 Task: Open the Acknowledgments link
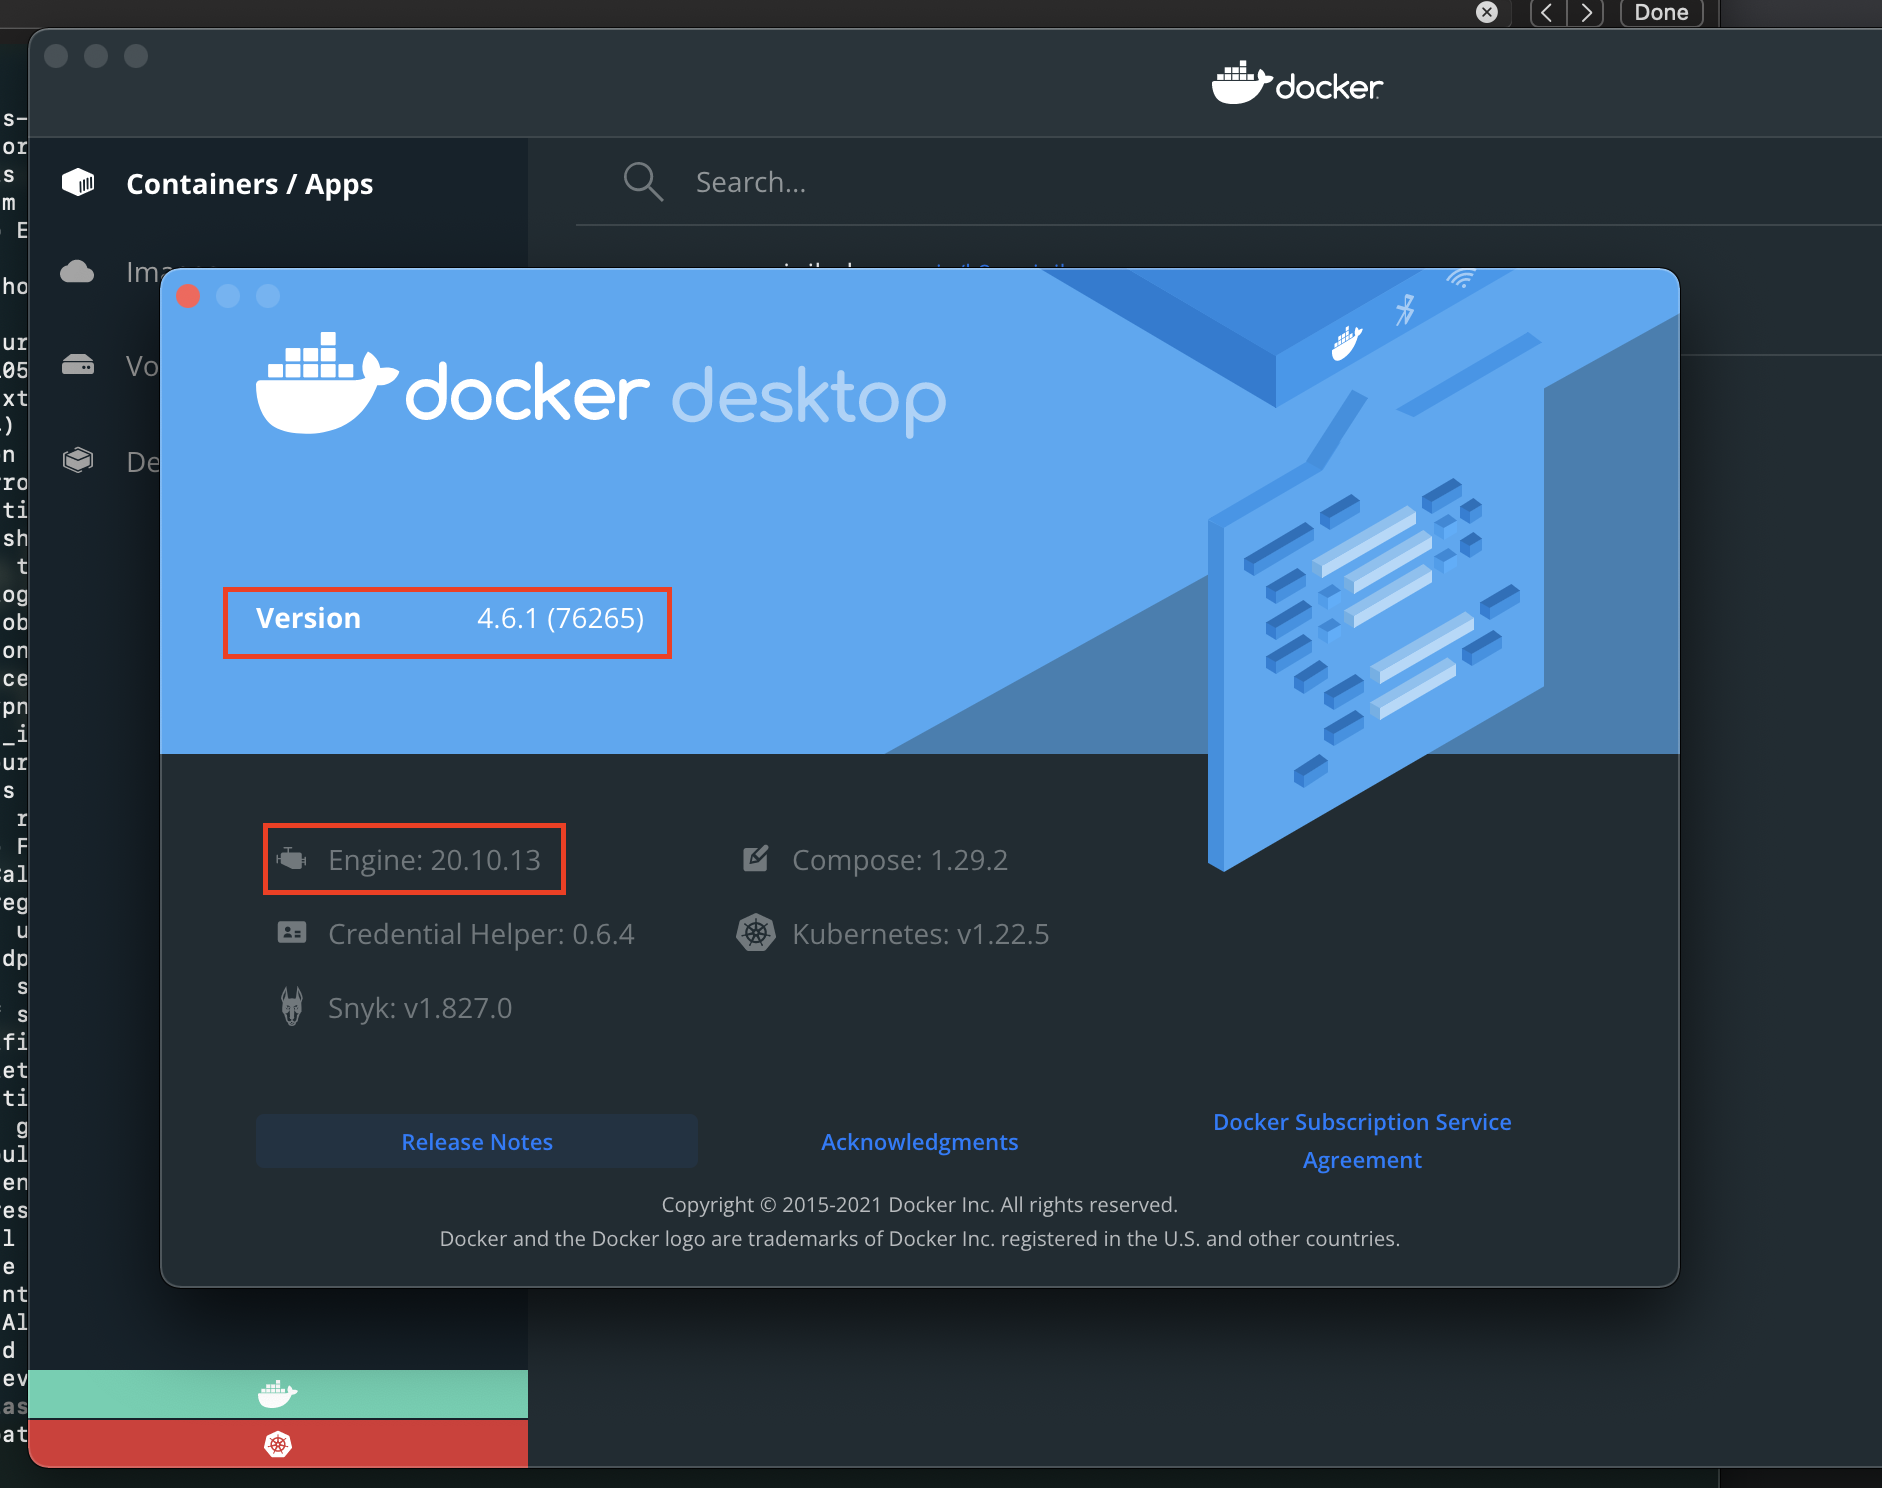pyautogui.click(x=920, y=1142)
